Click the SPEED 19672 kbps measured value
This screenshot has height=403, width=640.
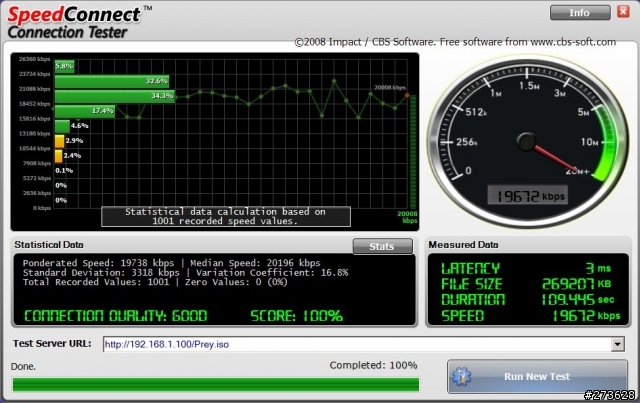586,316
